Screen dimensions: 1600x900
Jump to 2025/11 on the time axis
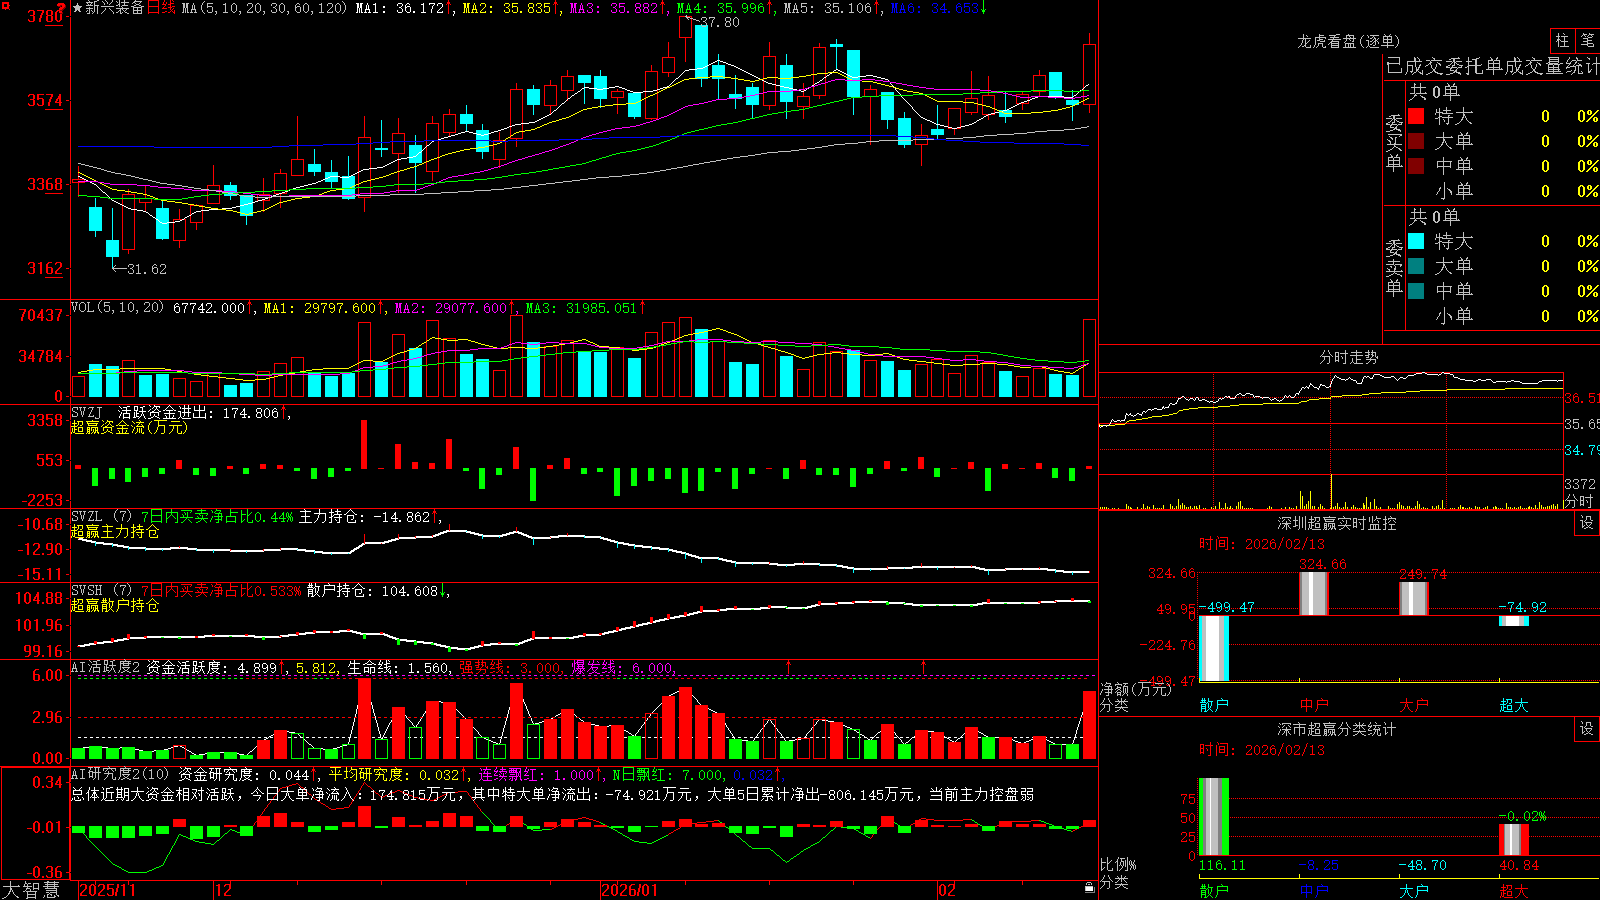107,890
